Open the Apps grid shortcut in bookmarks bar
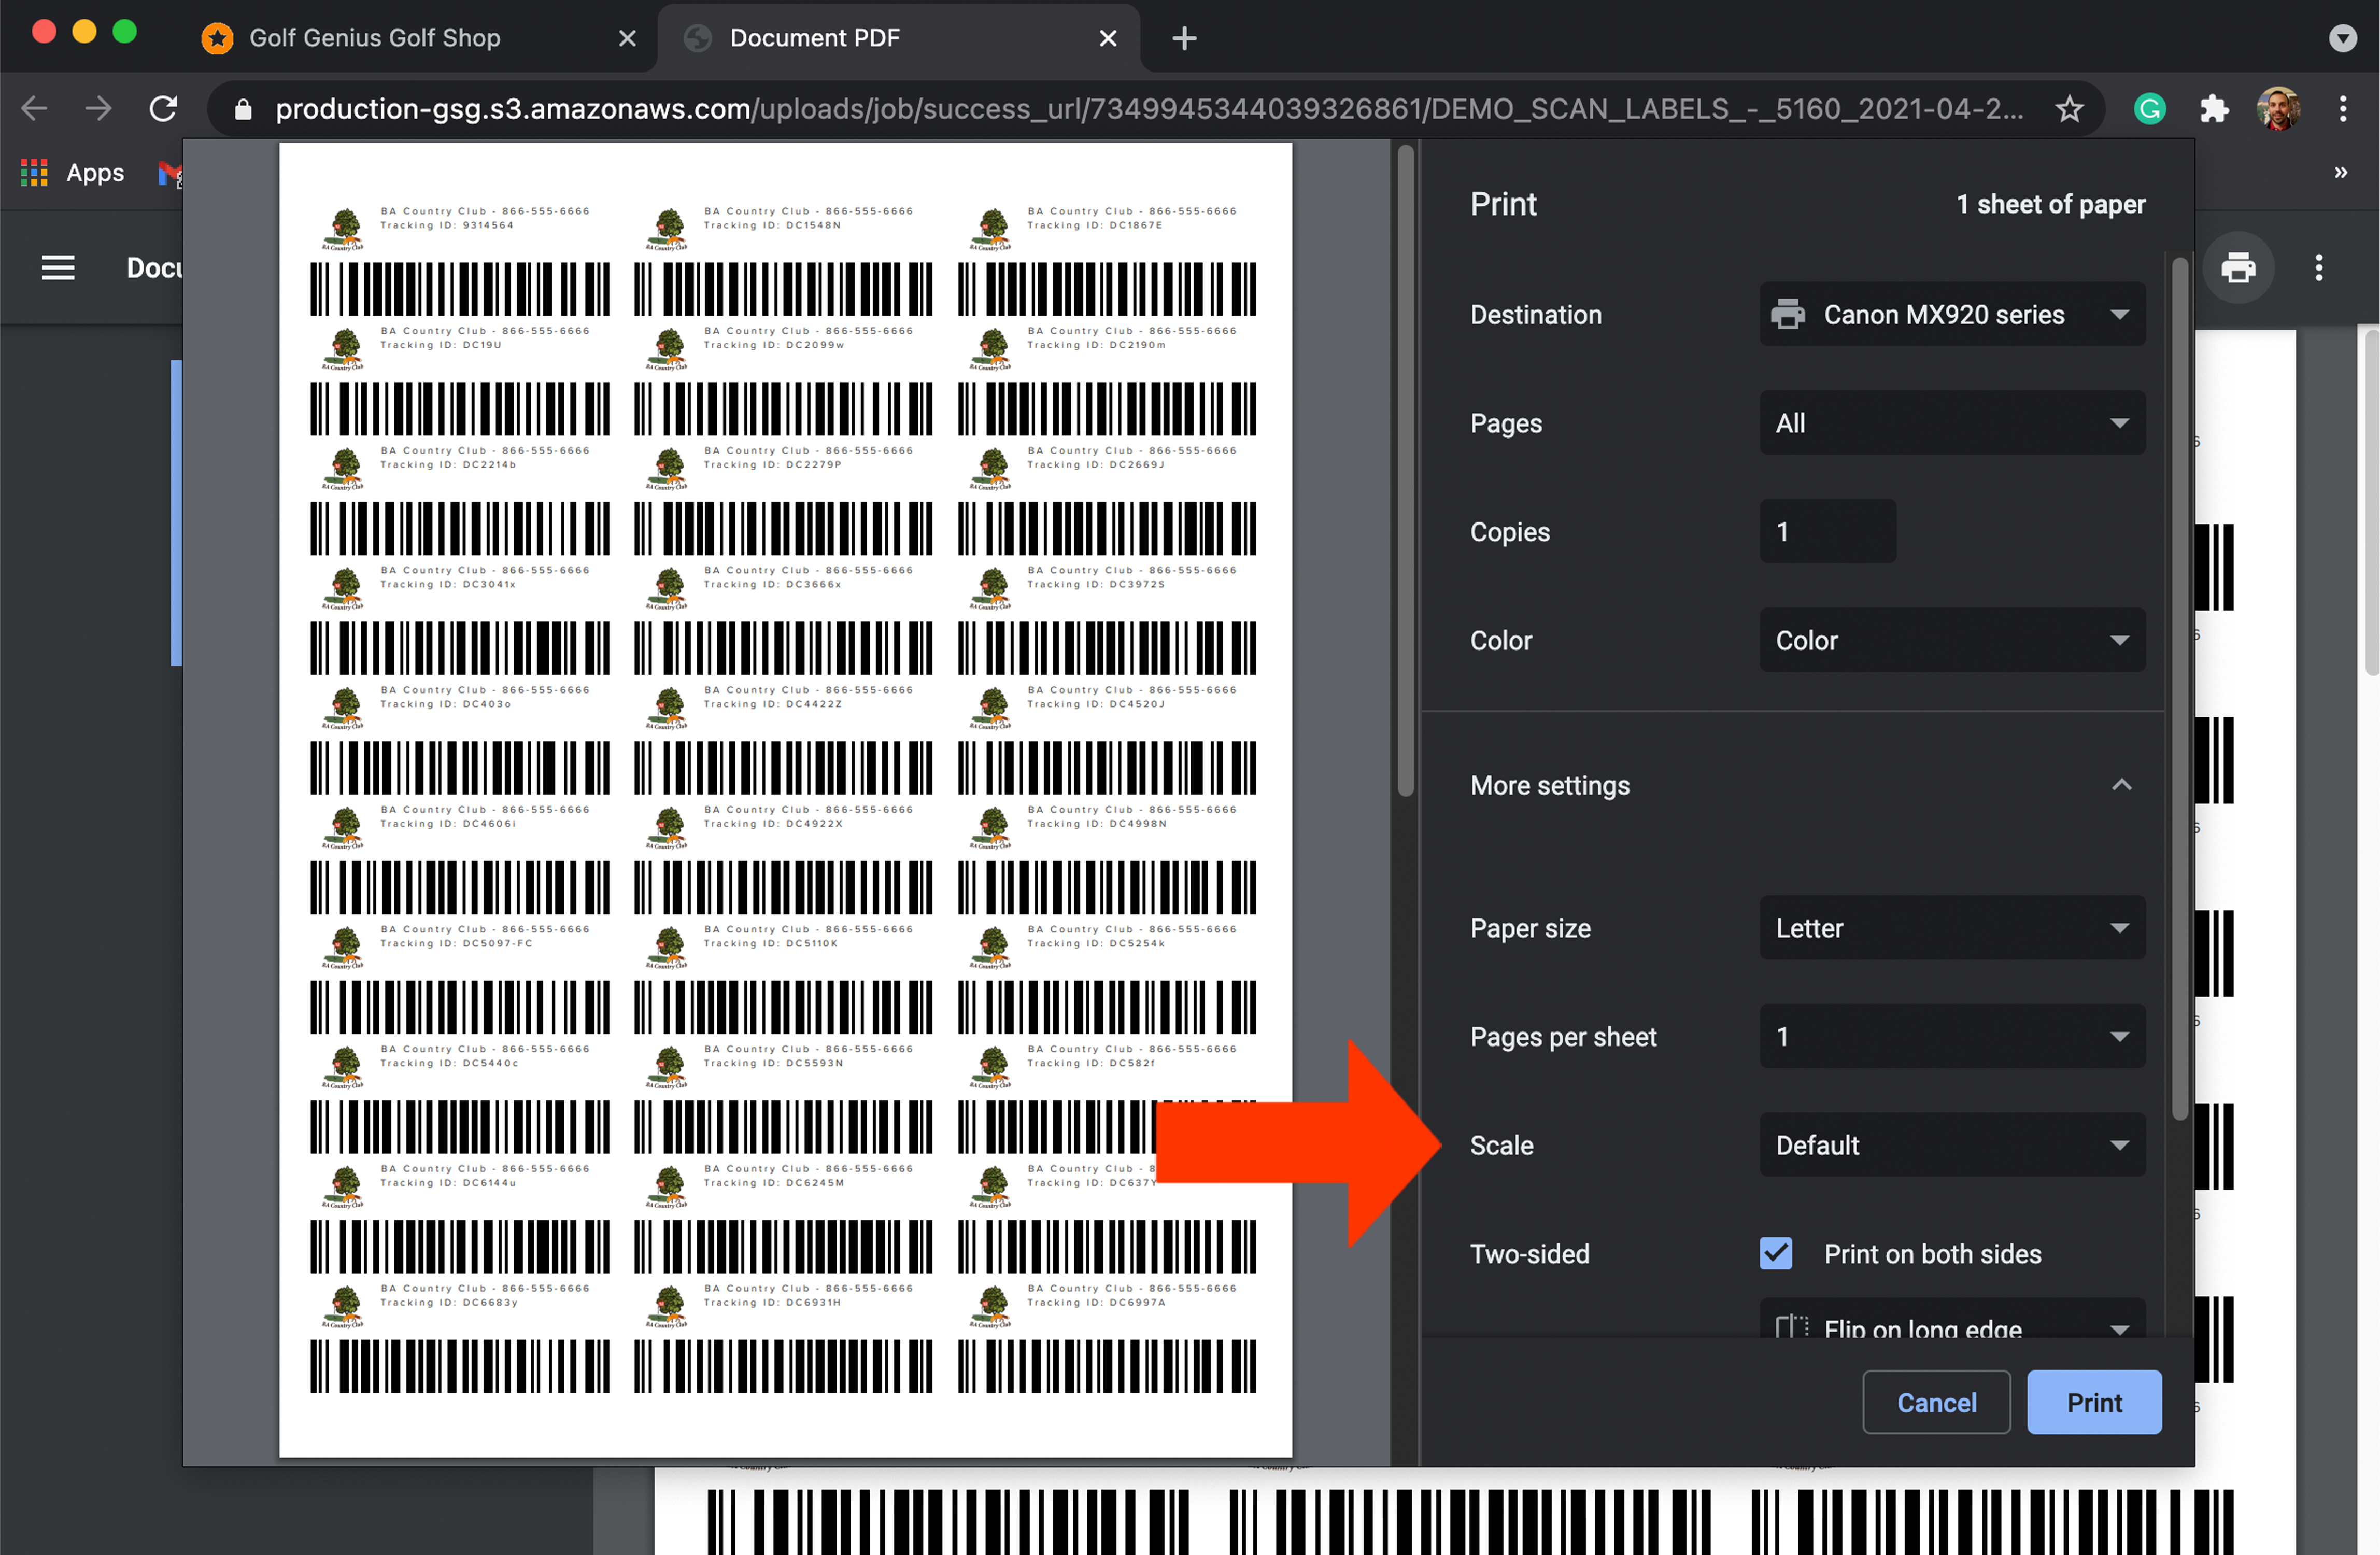The height and width of the screenshot is (1555, 2380). (x=34, y=173)
